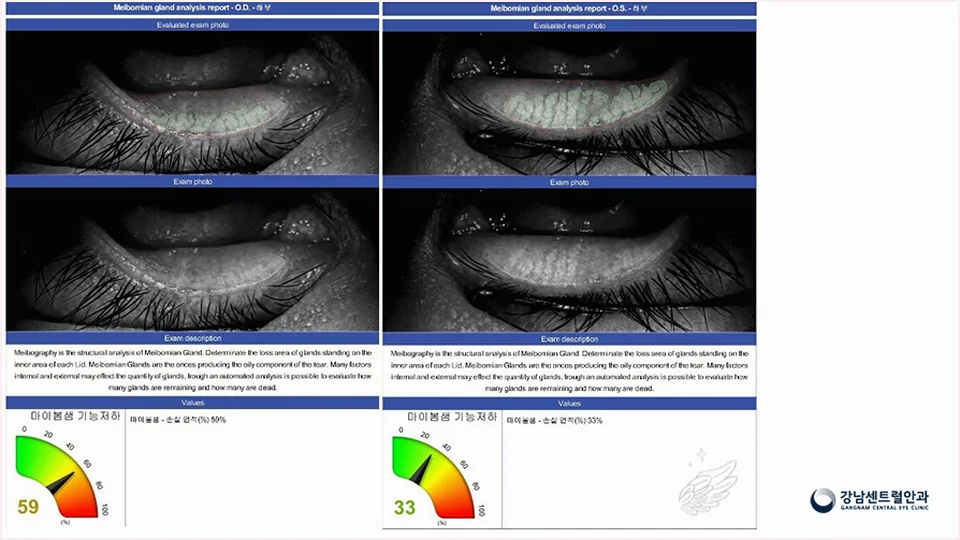The height and width of the screenshot is (540, 960).
Task: Click the O.S. gauge dial showing 33
Action: [438, 476]
